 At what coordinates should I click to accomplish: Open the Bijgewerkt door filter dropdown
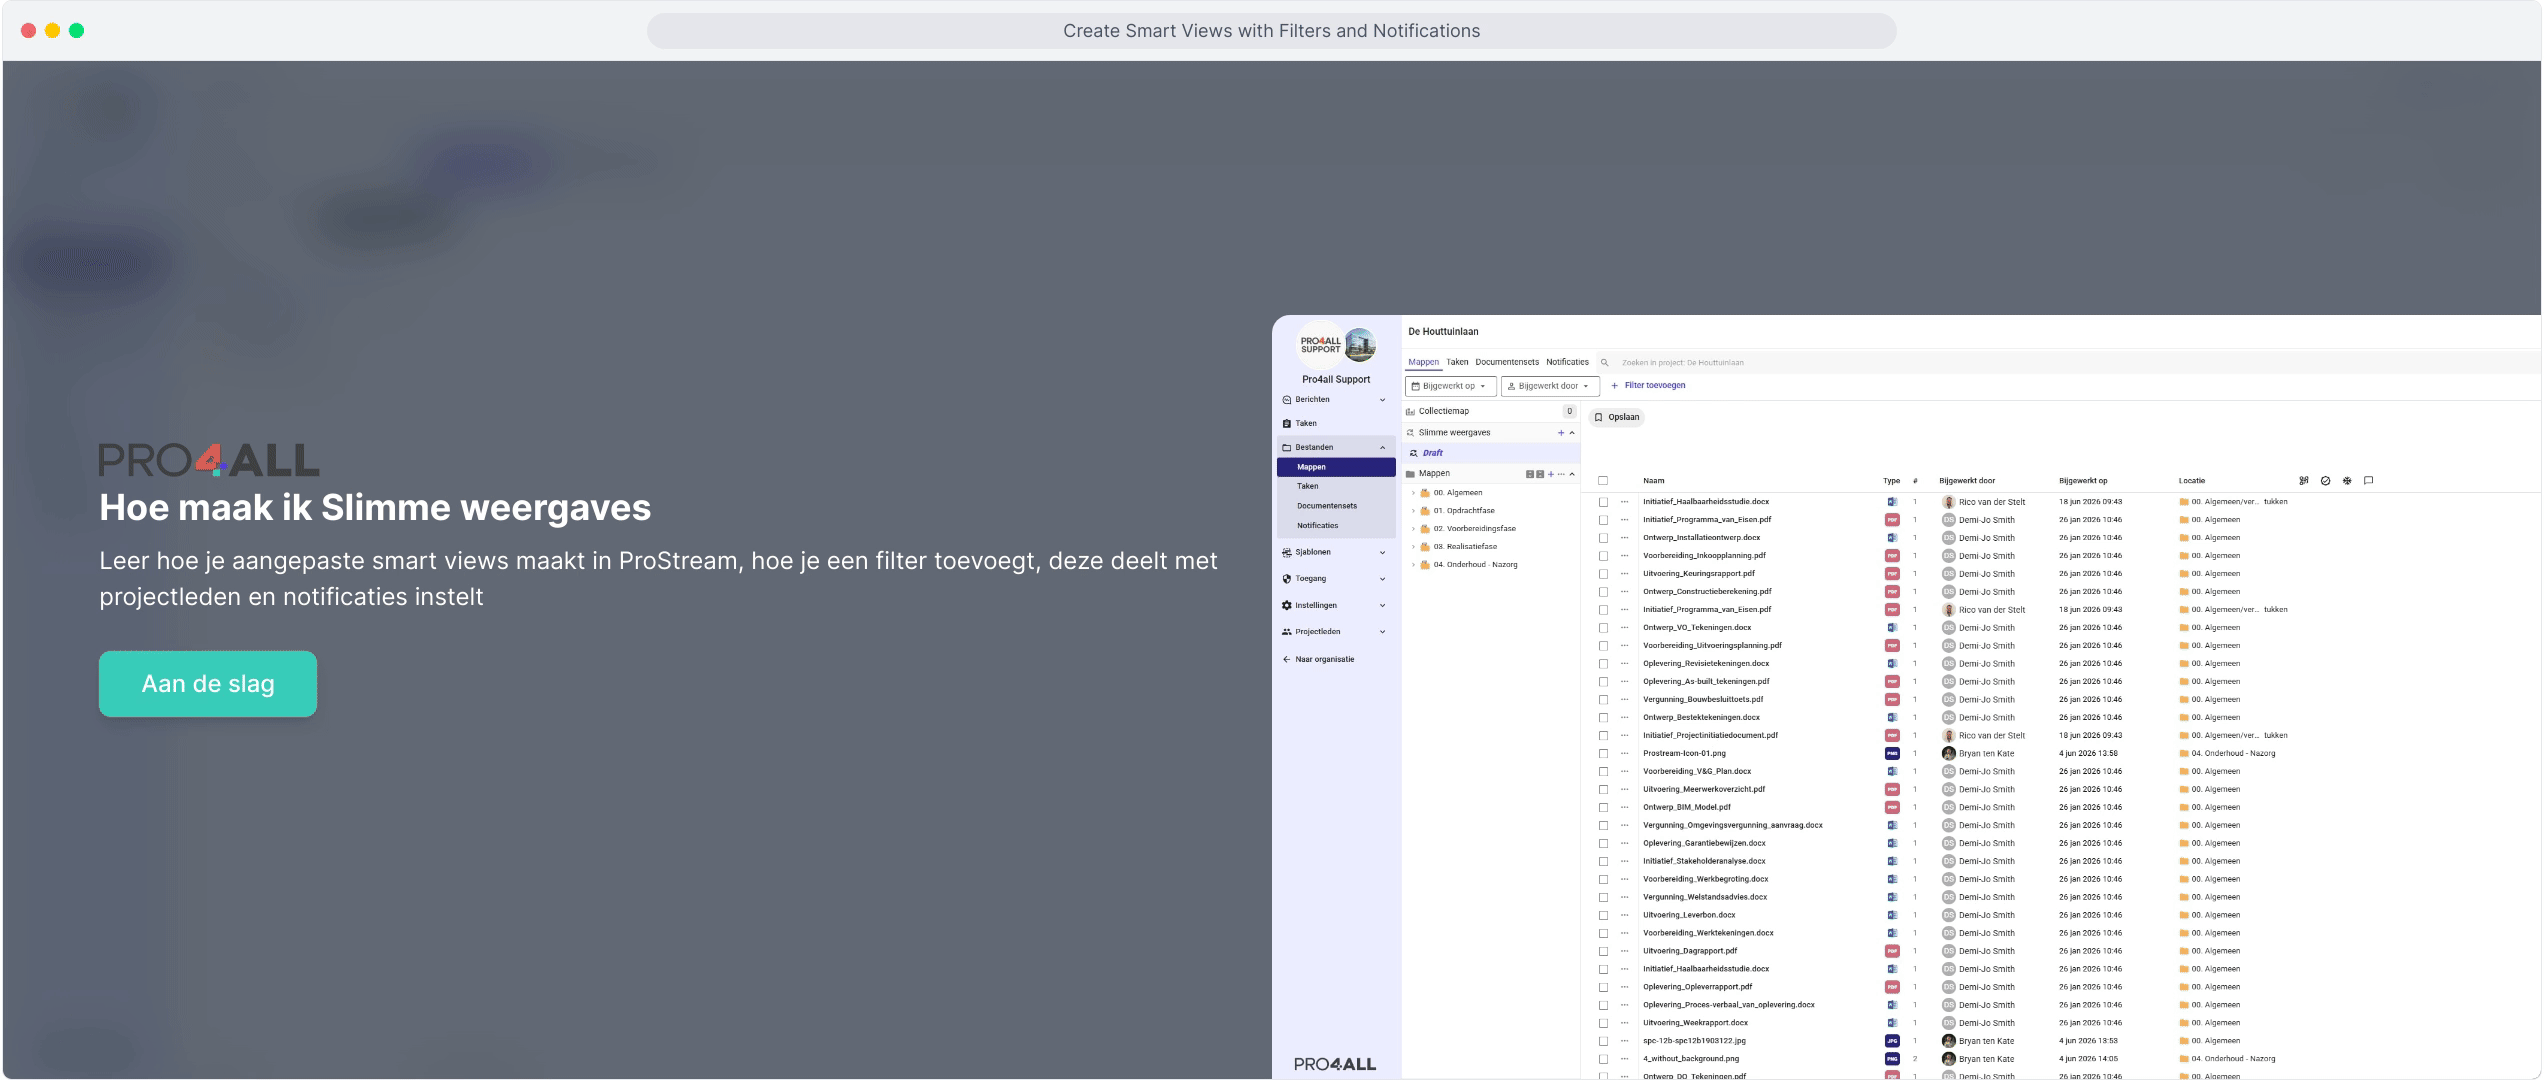point(1550,386)
